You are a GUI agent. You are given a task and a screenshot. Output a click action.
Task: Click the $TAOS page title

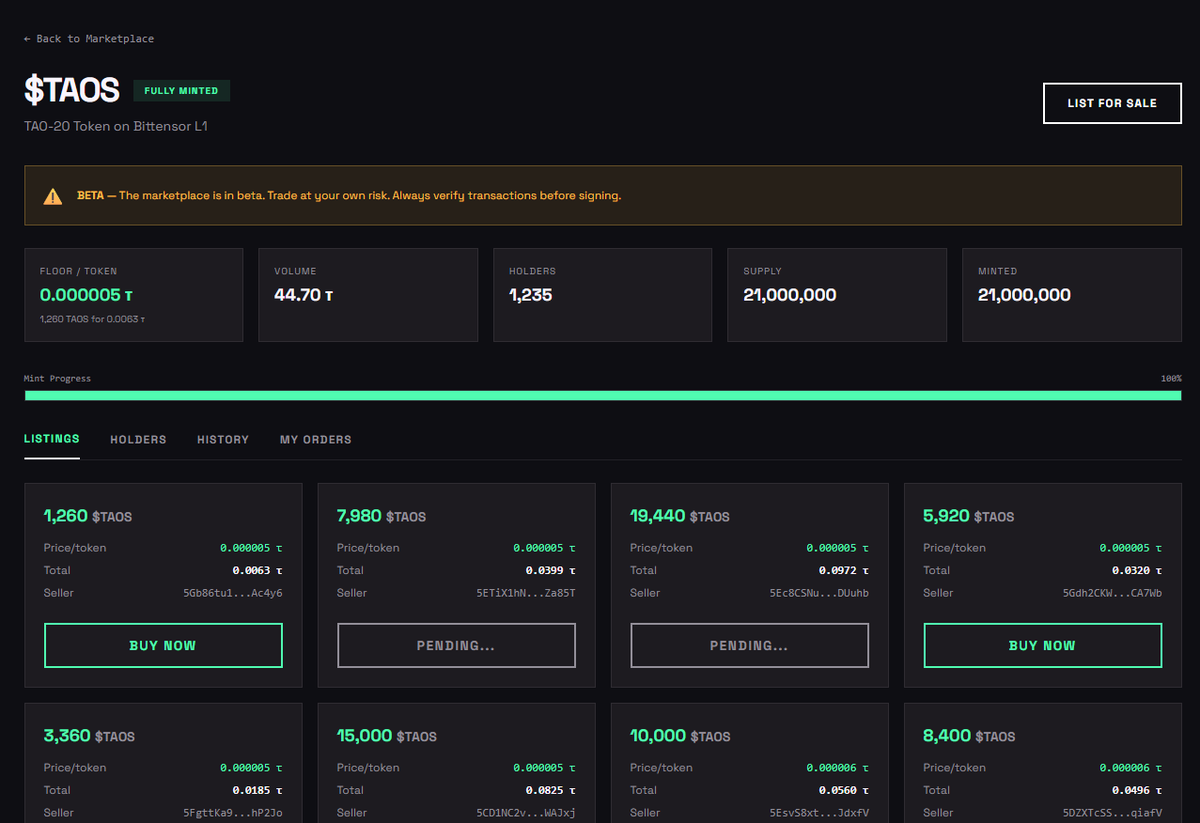click(72, 90)
